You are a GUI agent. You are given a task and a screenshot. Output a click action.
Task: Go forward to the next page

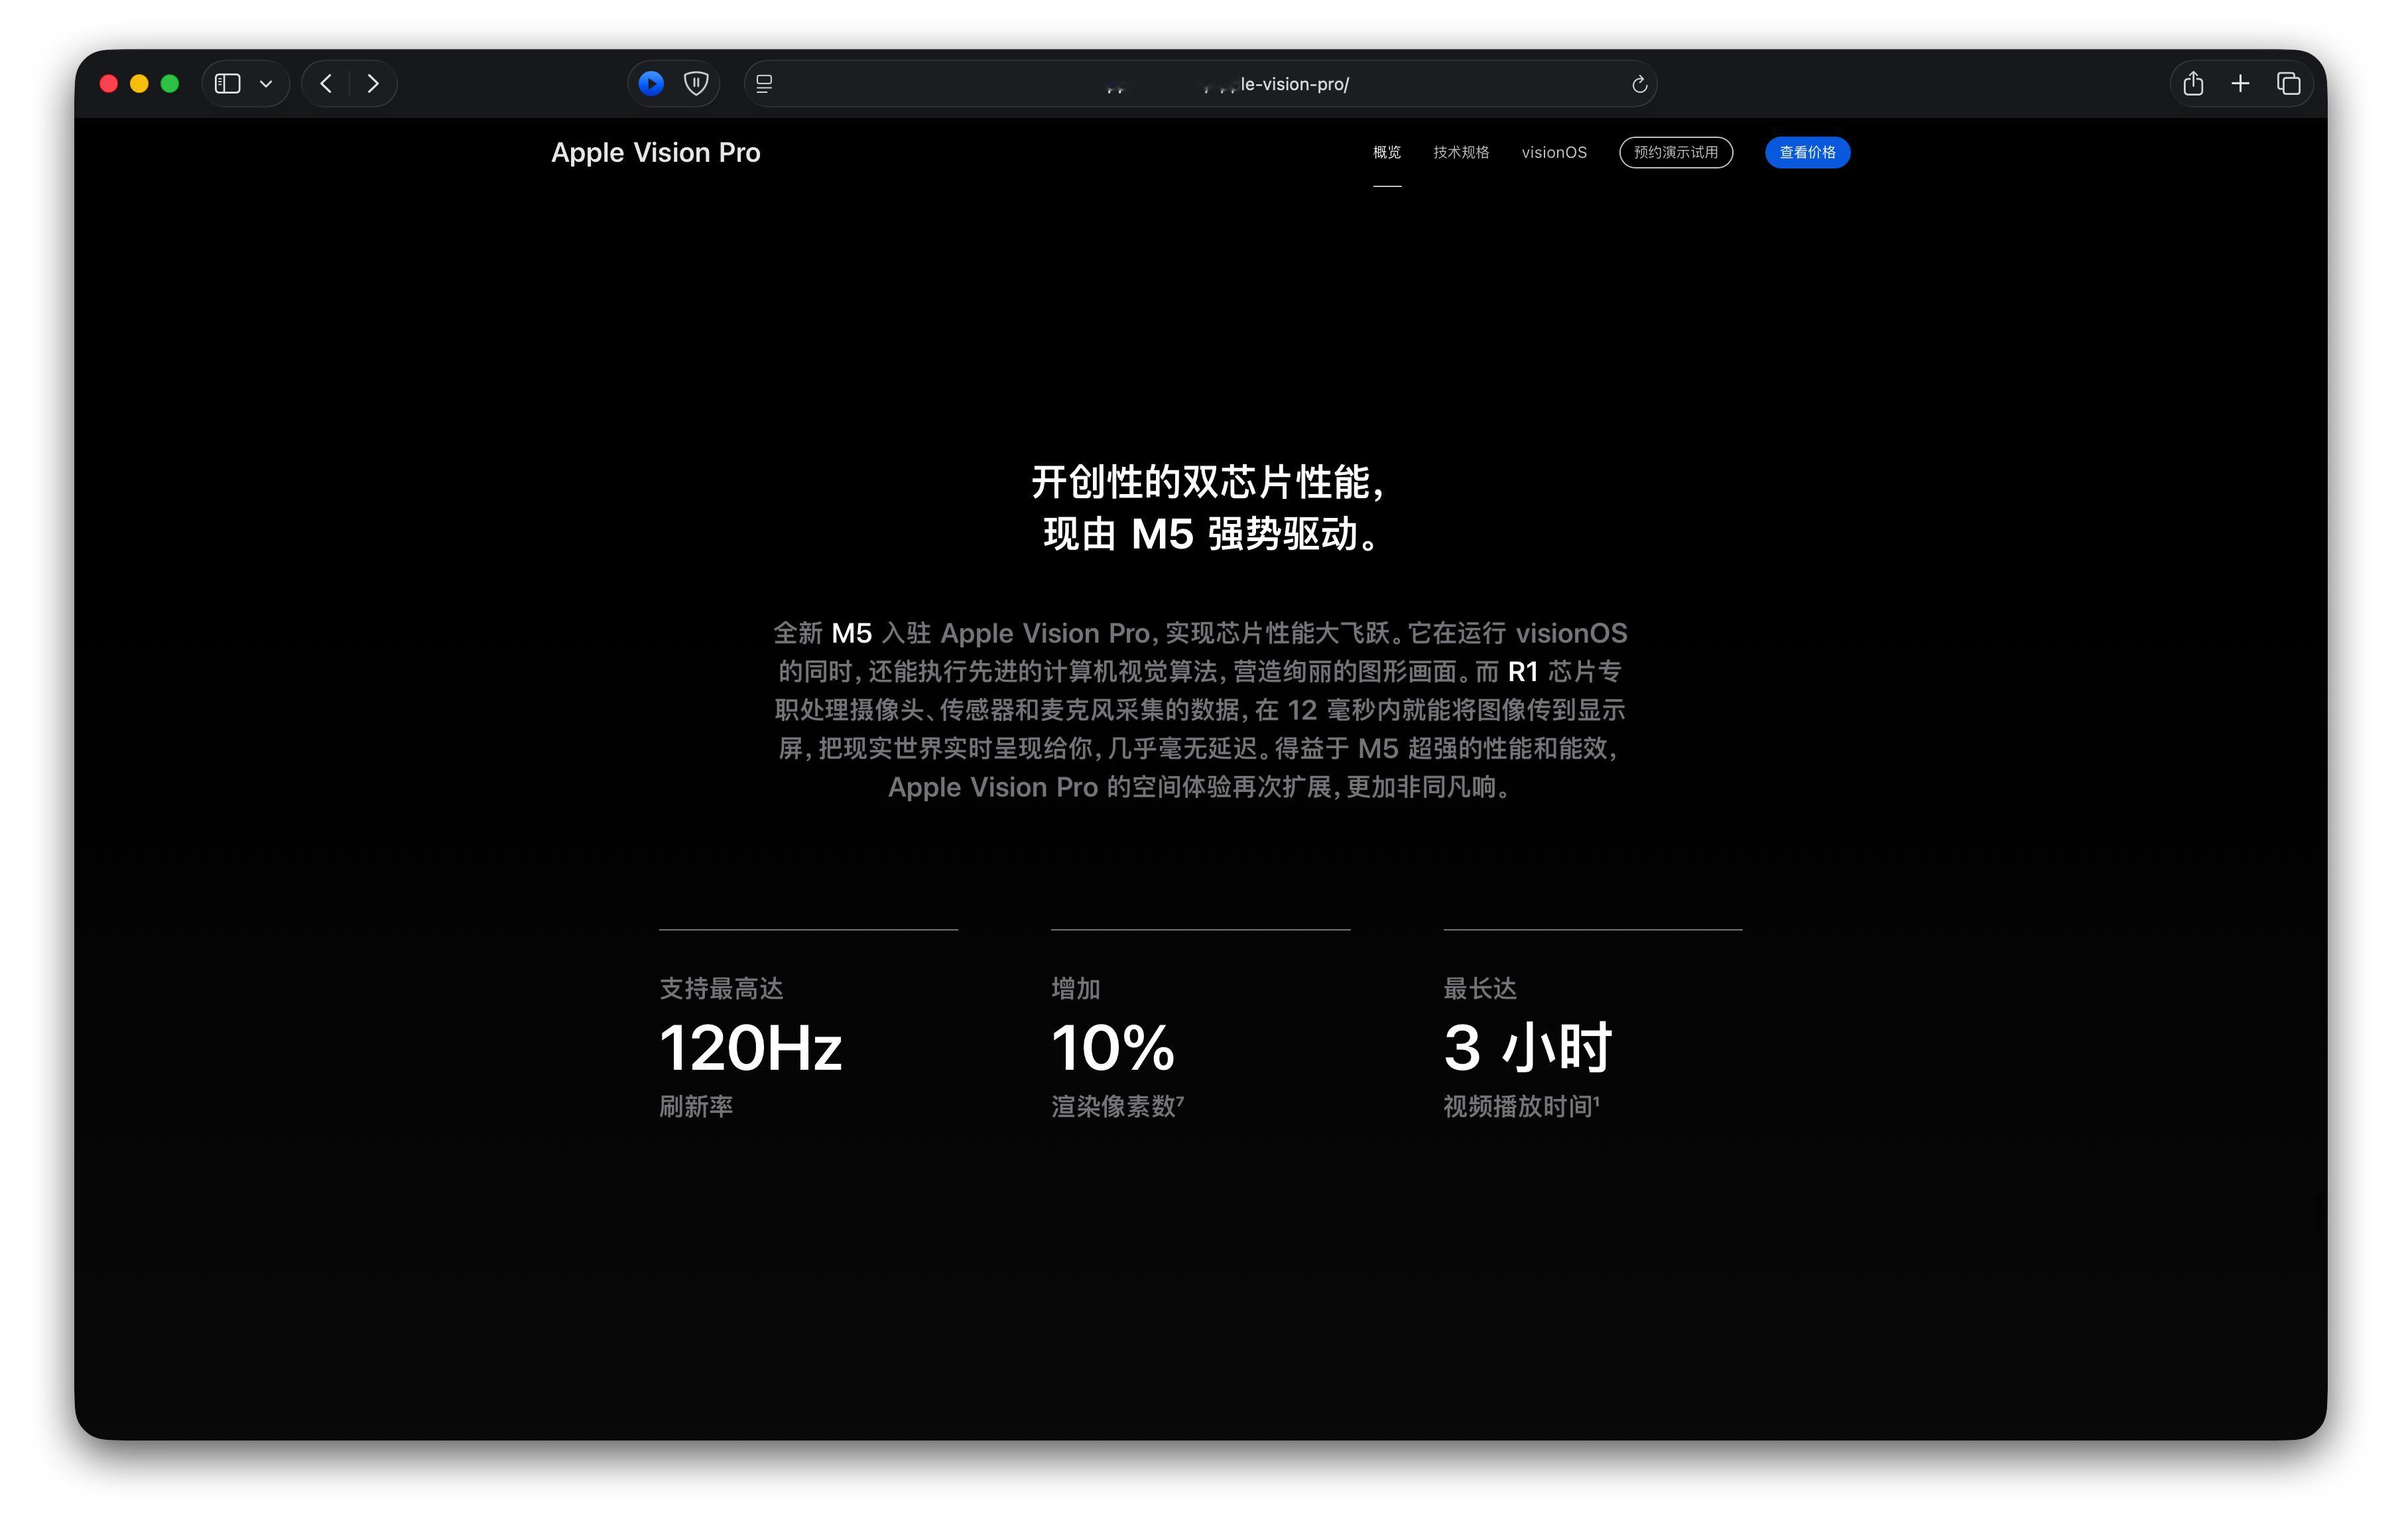[x=373, y=84]
